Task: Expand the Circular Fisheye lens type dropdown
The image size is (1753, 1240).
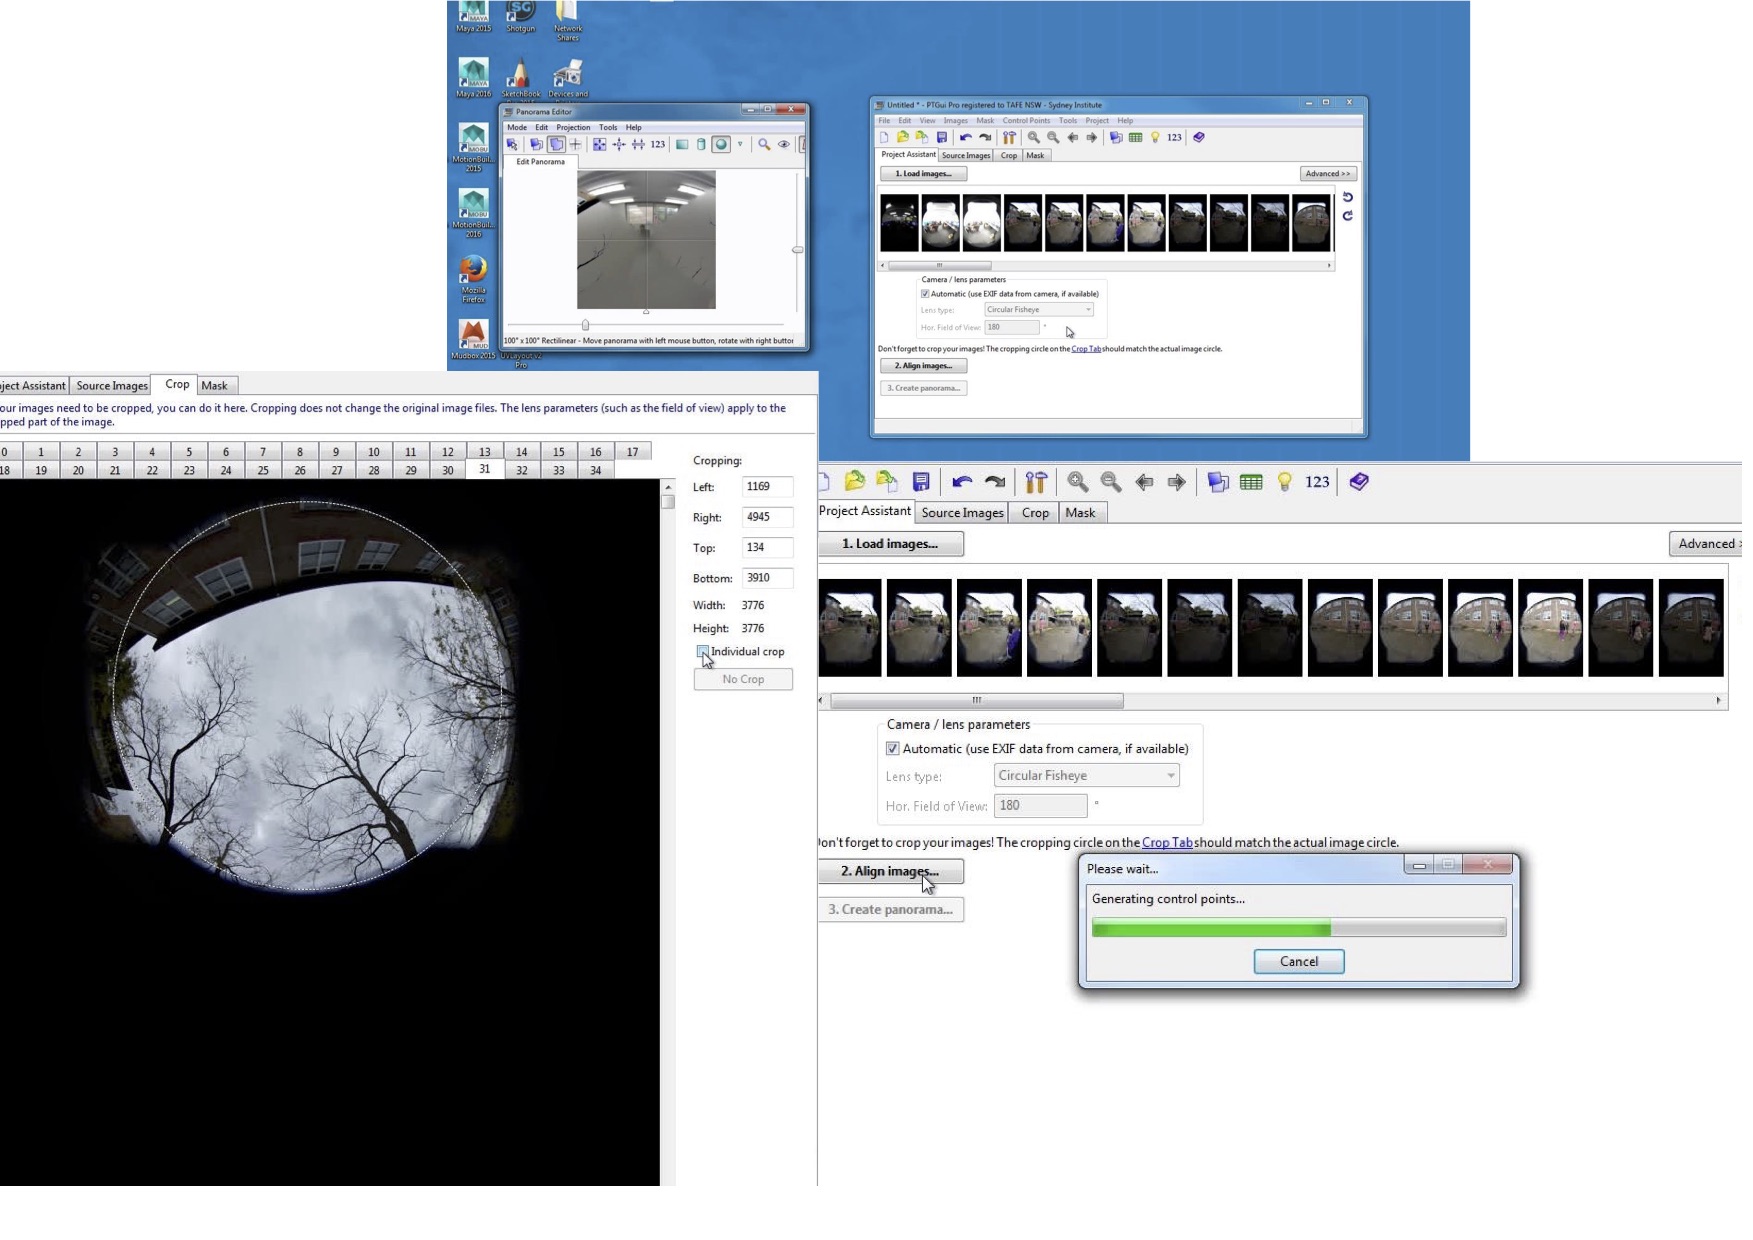Action: (1087, 776)
